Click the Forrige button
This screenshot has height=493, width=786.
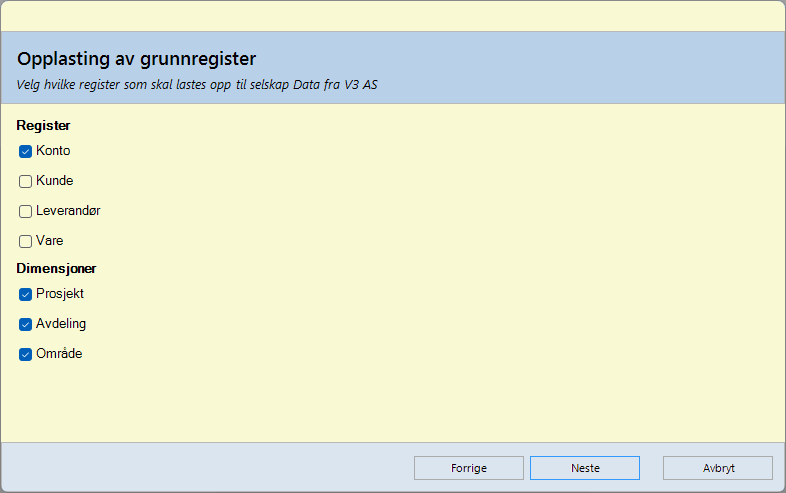(469, 468)
